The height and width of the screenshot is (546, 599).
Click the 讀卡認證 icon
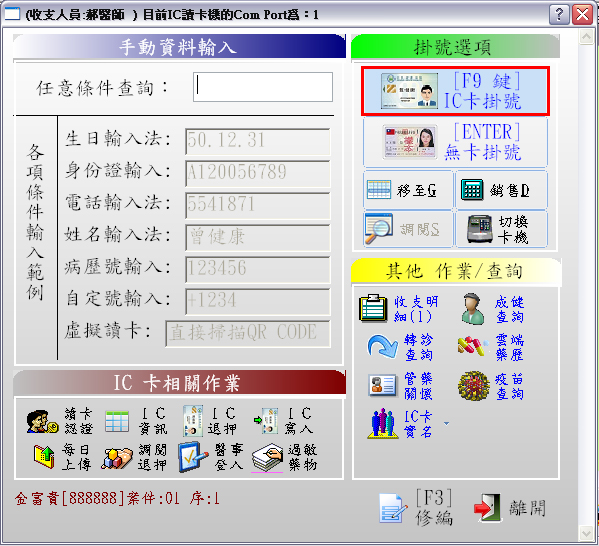pyautogui.click(x=42, y=421)
